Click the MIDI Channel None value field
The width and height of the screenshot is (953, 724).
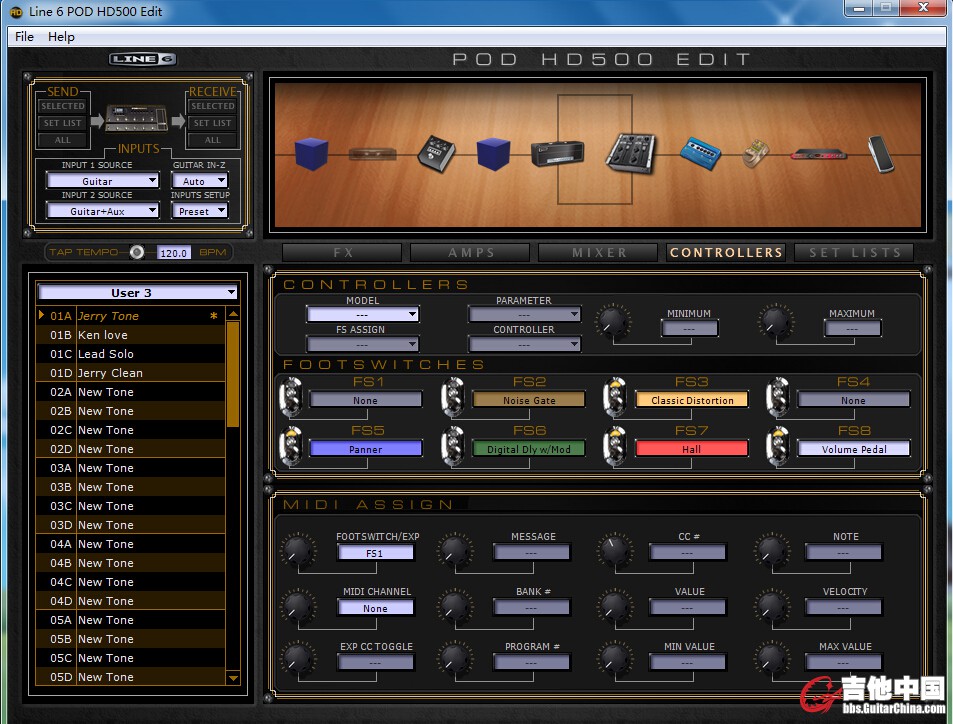(375, 608)
